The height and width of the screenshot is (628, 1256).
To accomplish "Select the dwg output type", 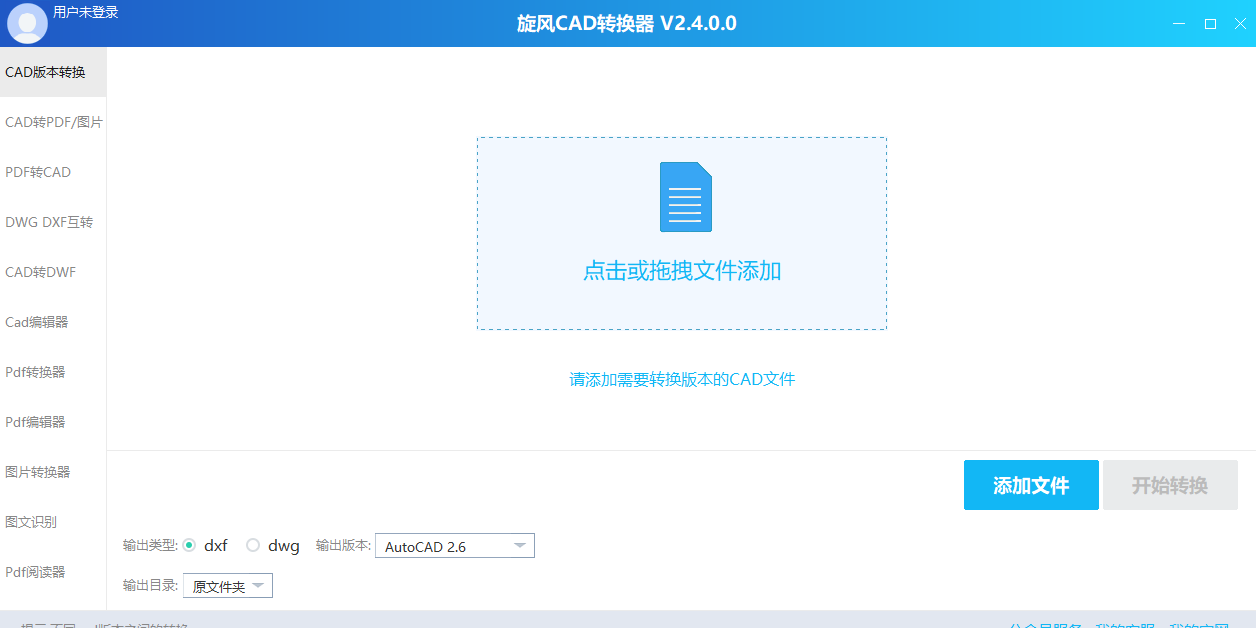I will pos(253,545).
